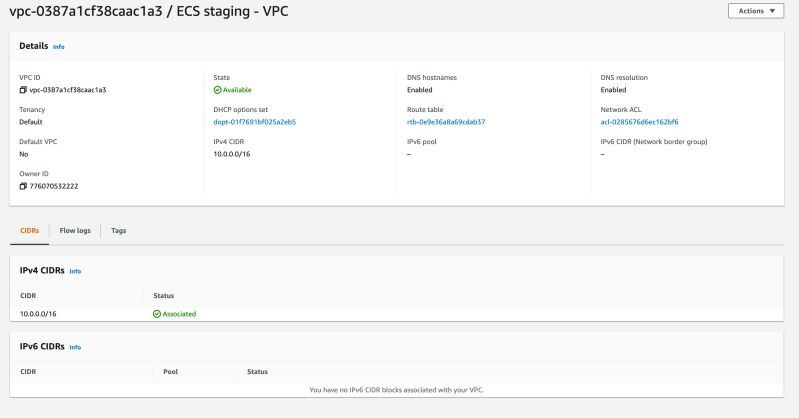Select the IPv4 CIDR value in Details

tap(232, 154)
